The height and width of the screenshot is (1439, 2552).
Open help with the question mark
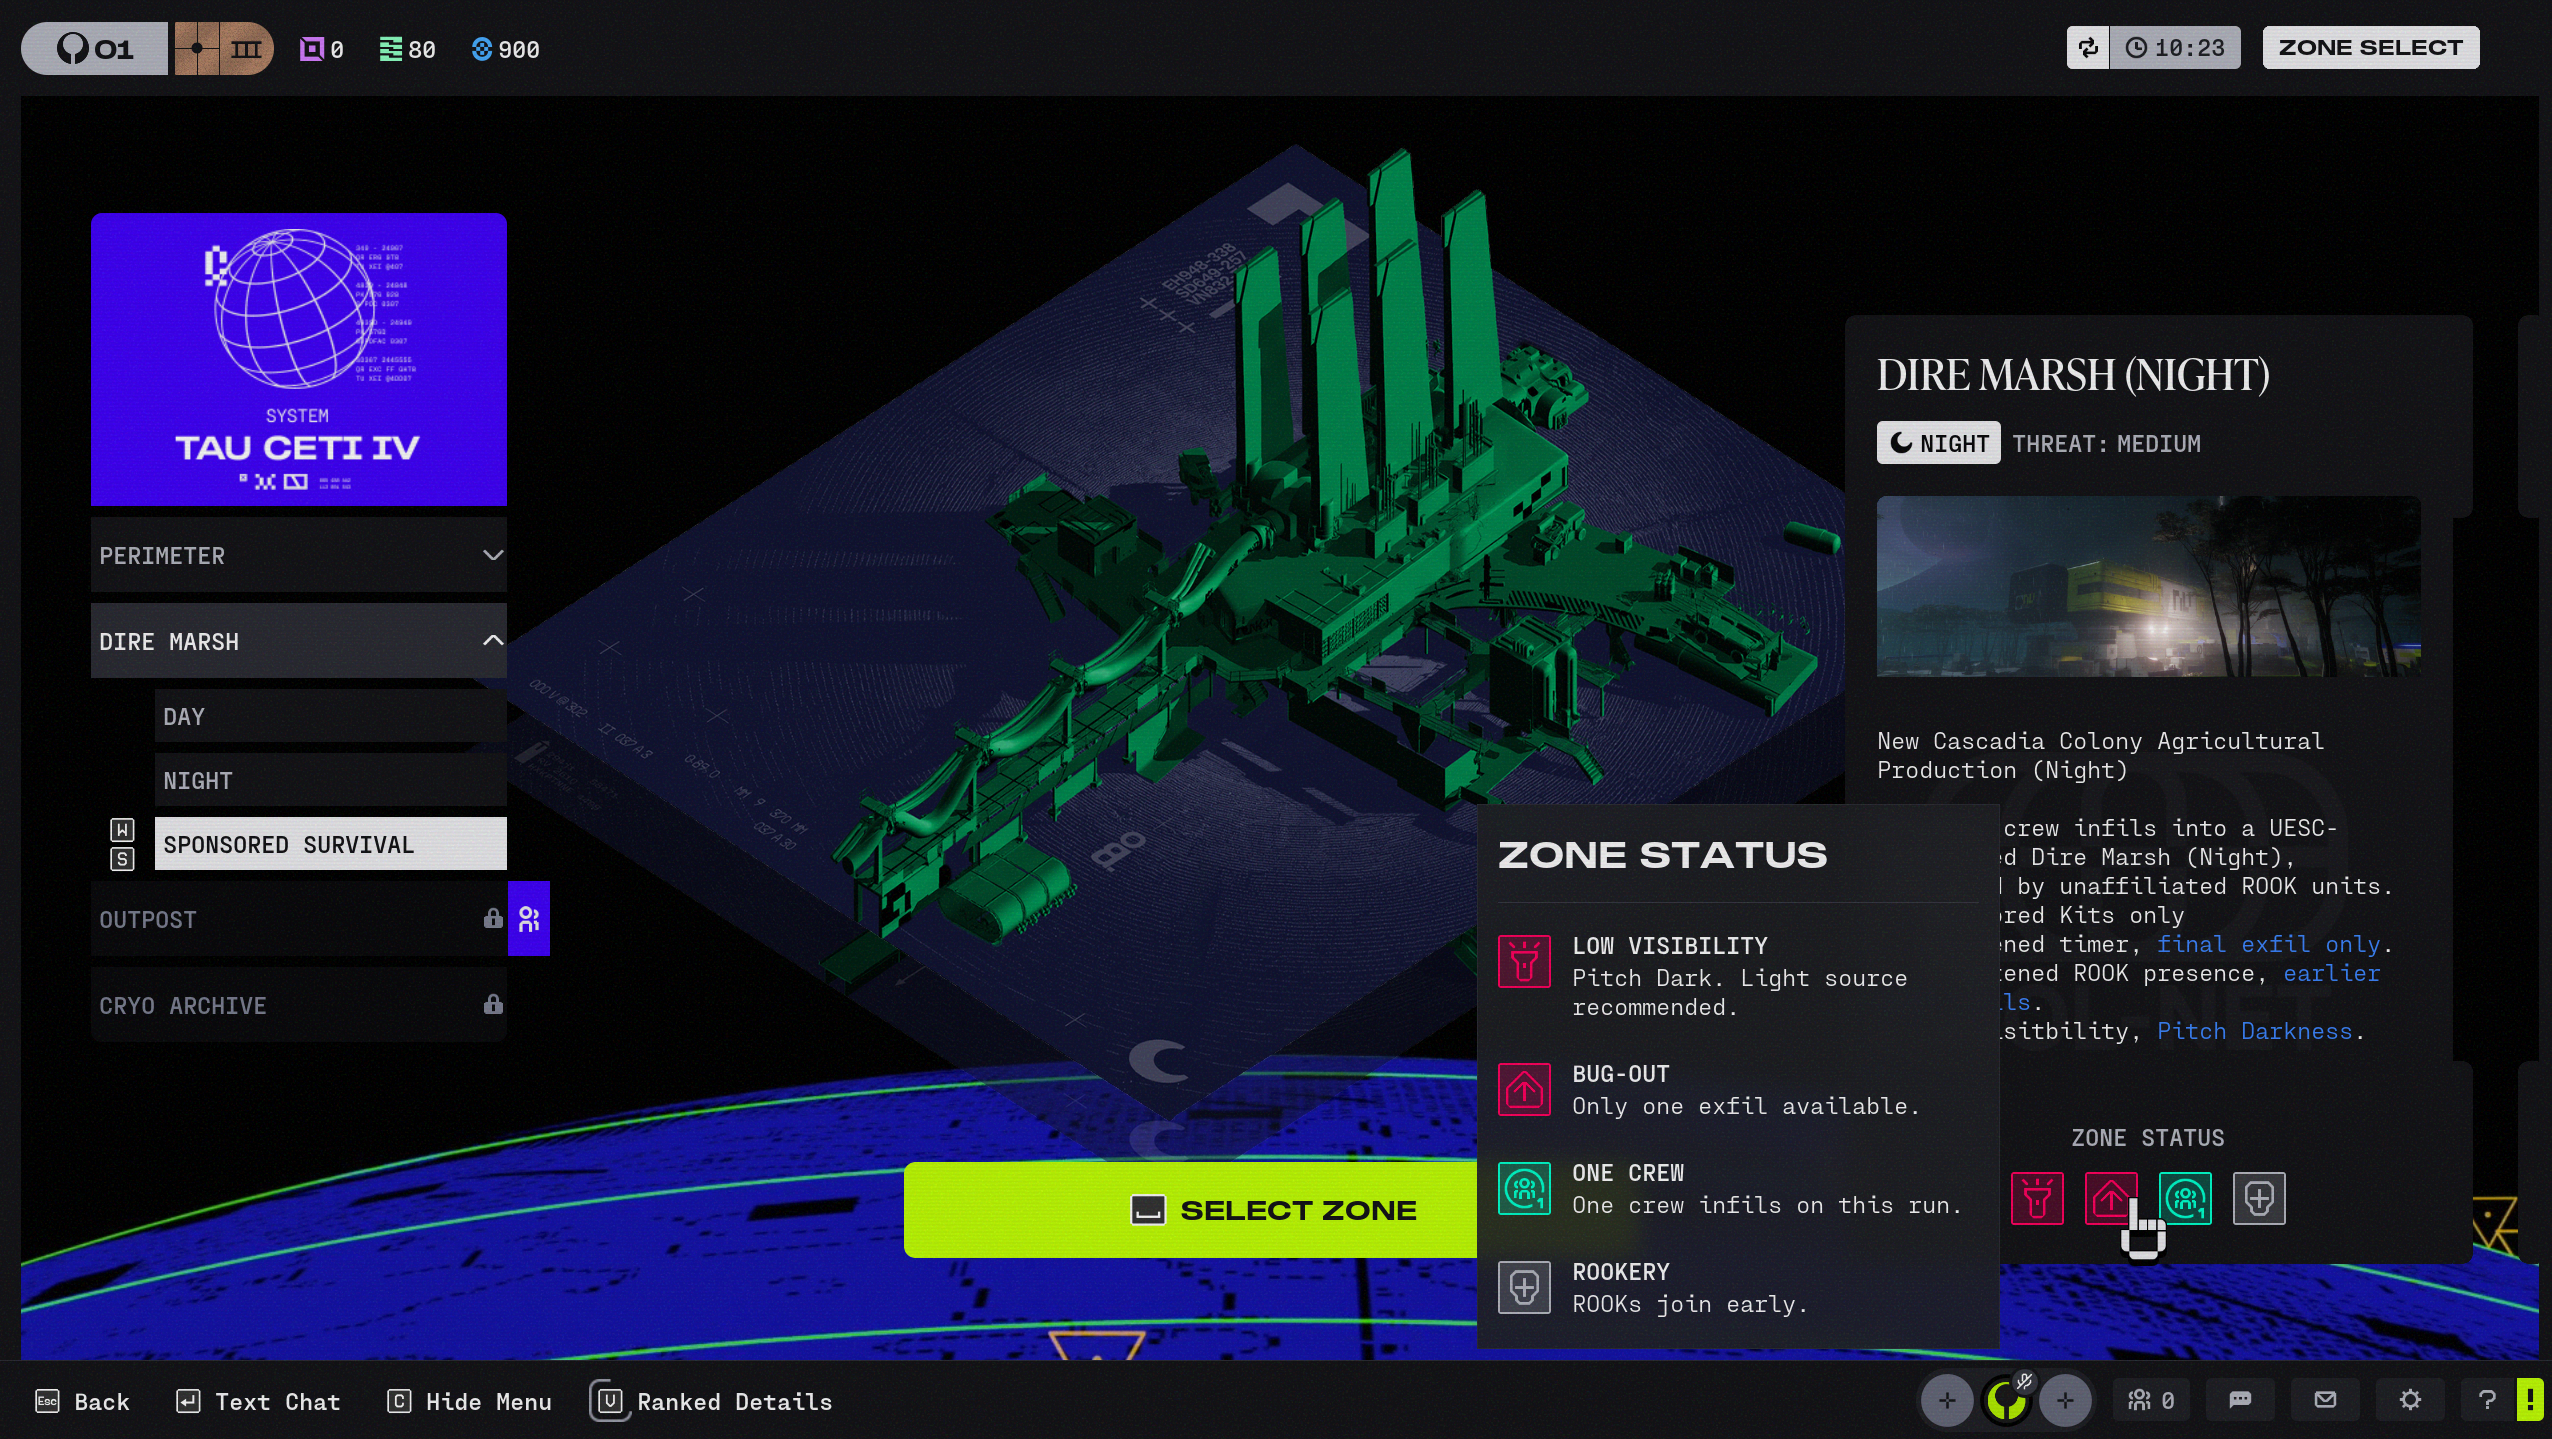(2488, 1400)
